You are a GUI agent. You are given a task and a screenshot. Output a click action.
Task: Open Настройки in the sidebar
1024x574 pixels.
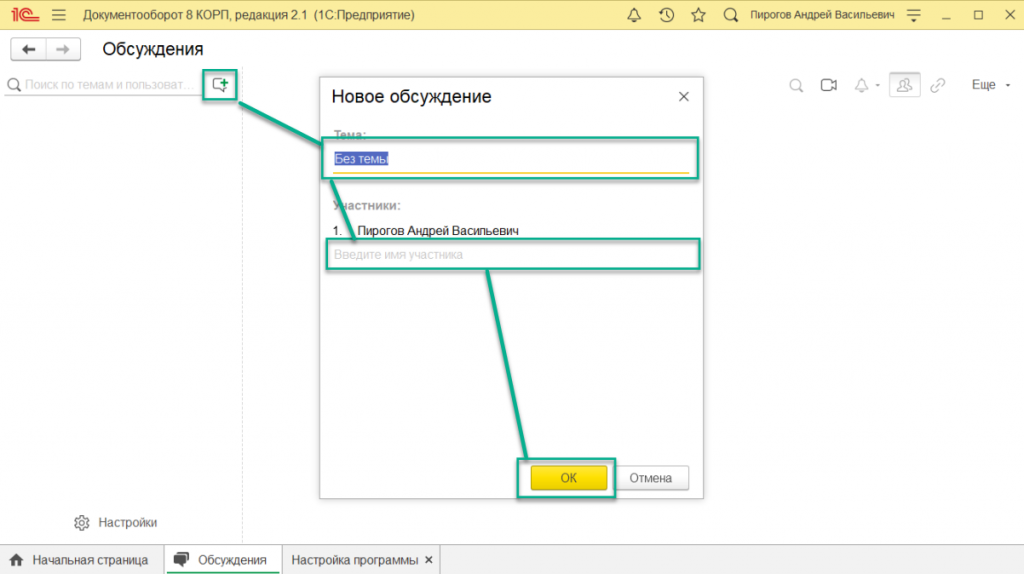pyautogui.click(x=116, y=522)
